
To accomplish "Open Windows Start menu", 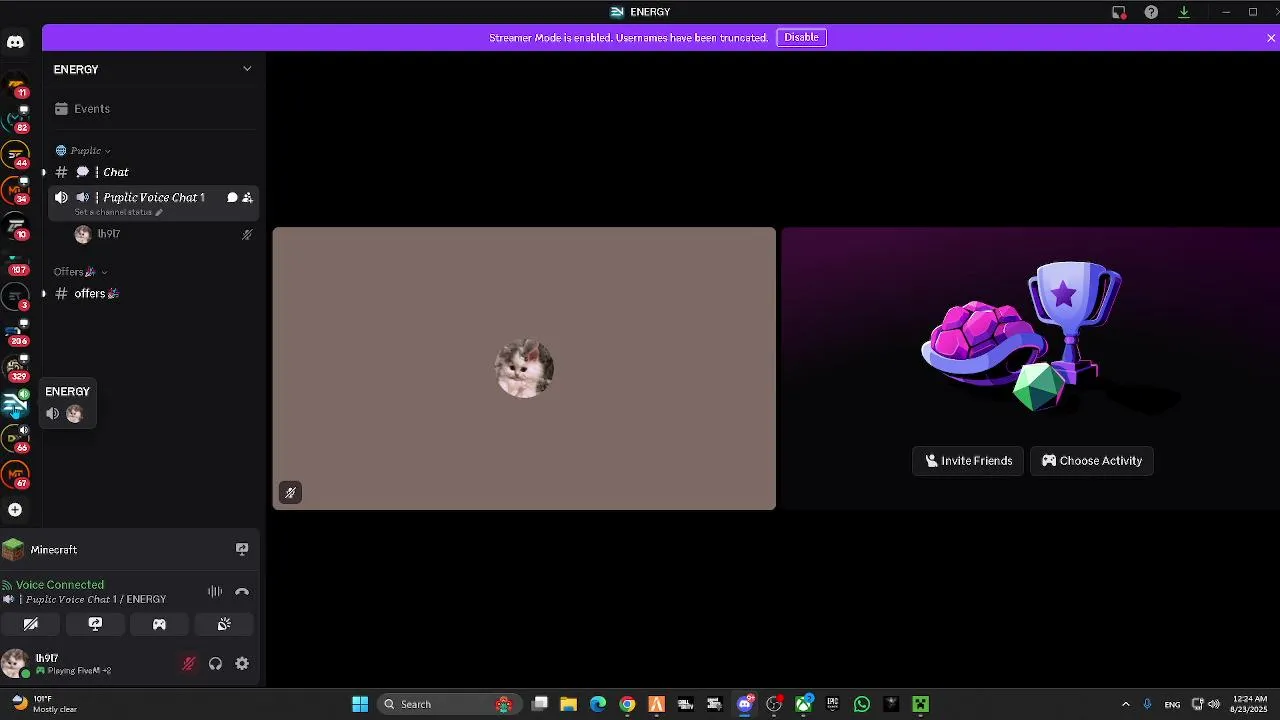I will coord(360,704).
